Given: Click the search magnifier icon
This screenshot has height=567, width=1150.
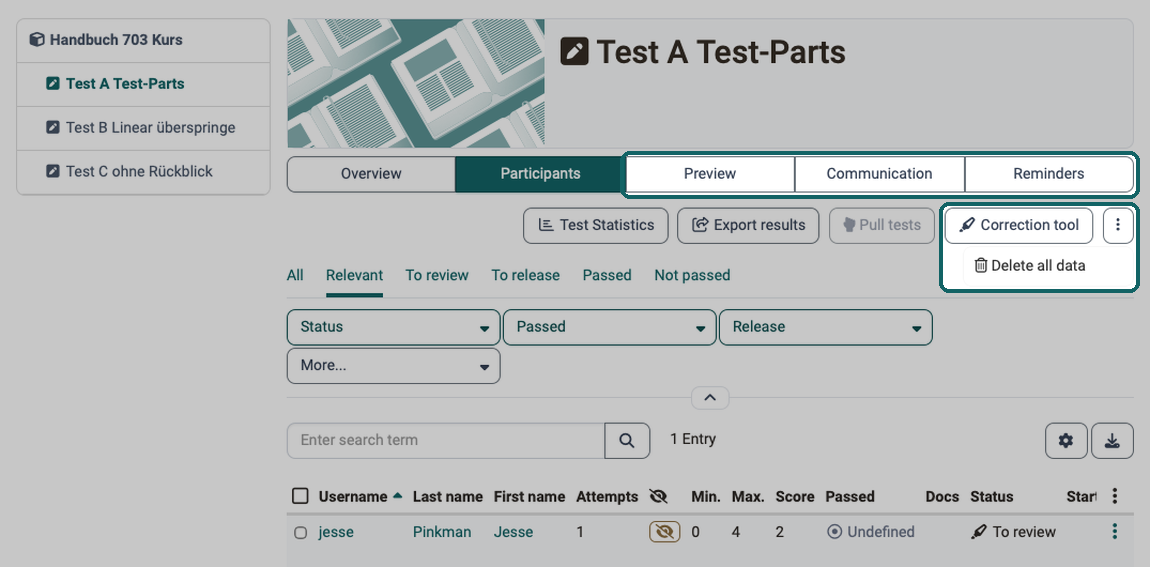Looking at the screenshot, I should (627, 440).
